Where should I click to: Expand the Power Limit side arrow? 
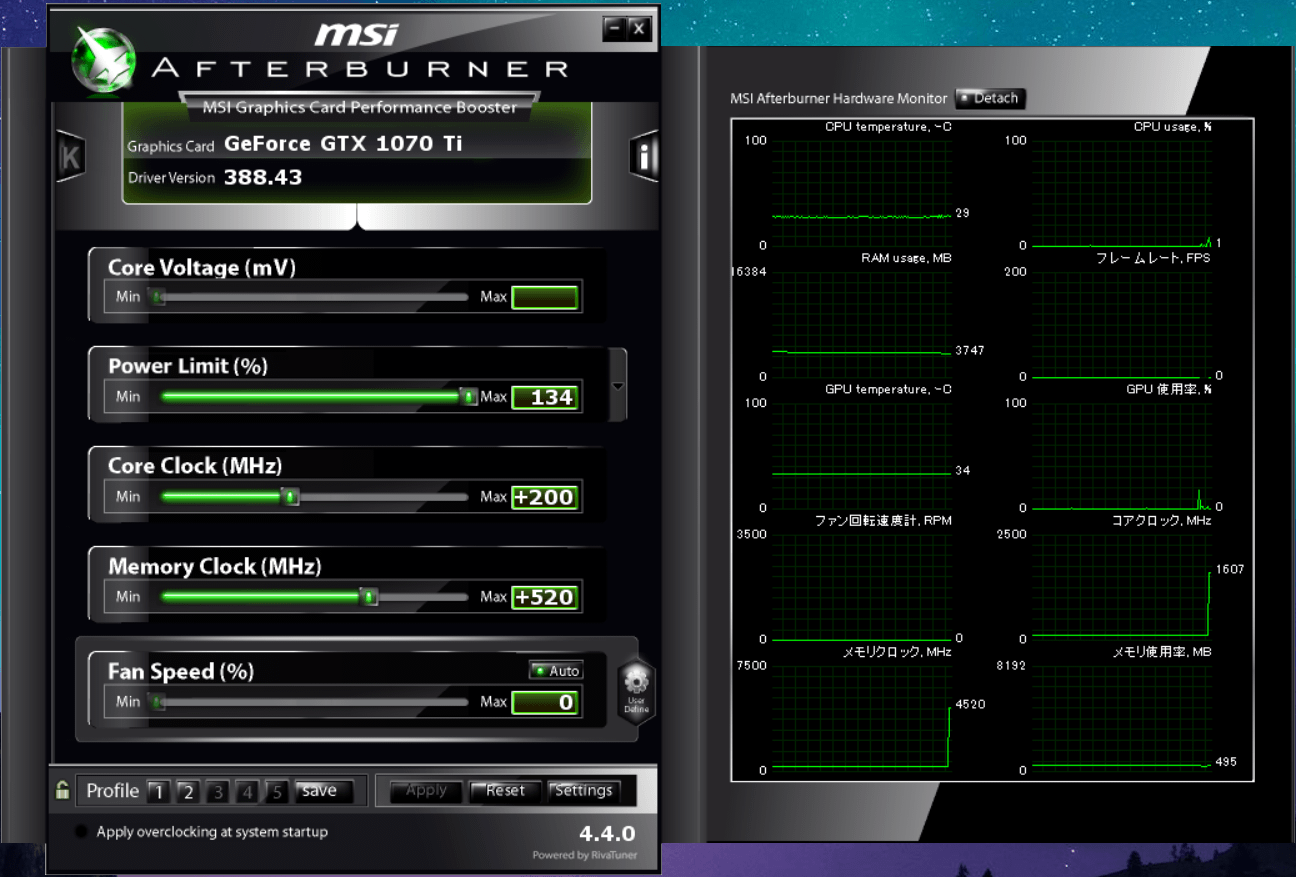pyautogui.click(x=618, y=385)
